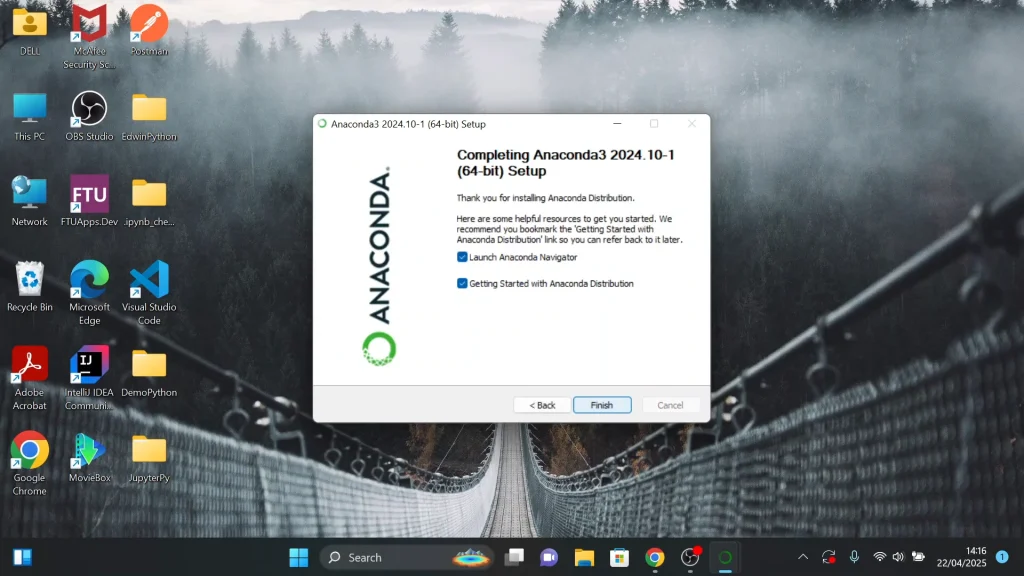The width and height of the screenshot is (1024, 576).
Task: Click the widgets icon at taskbar far left
Action: [23, 557]
